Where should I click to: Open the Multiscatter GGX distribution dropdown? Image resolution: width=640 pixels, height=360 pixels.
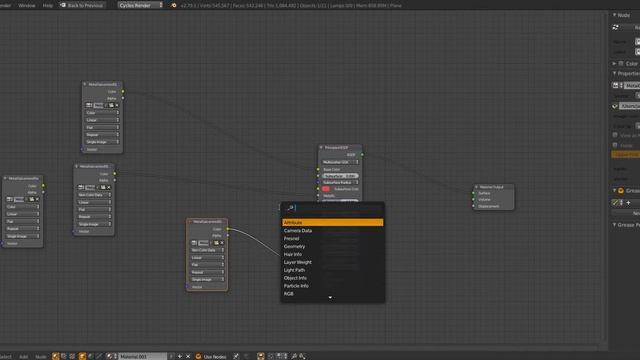pyautogui.click(x=340, y=162)
